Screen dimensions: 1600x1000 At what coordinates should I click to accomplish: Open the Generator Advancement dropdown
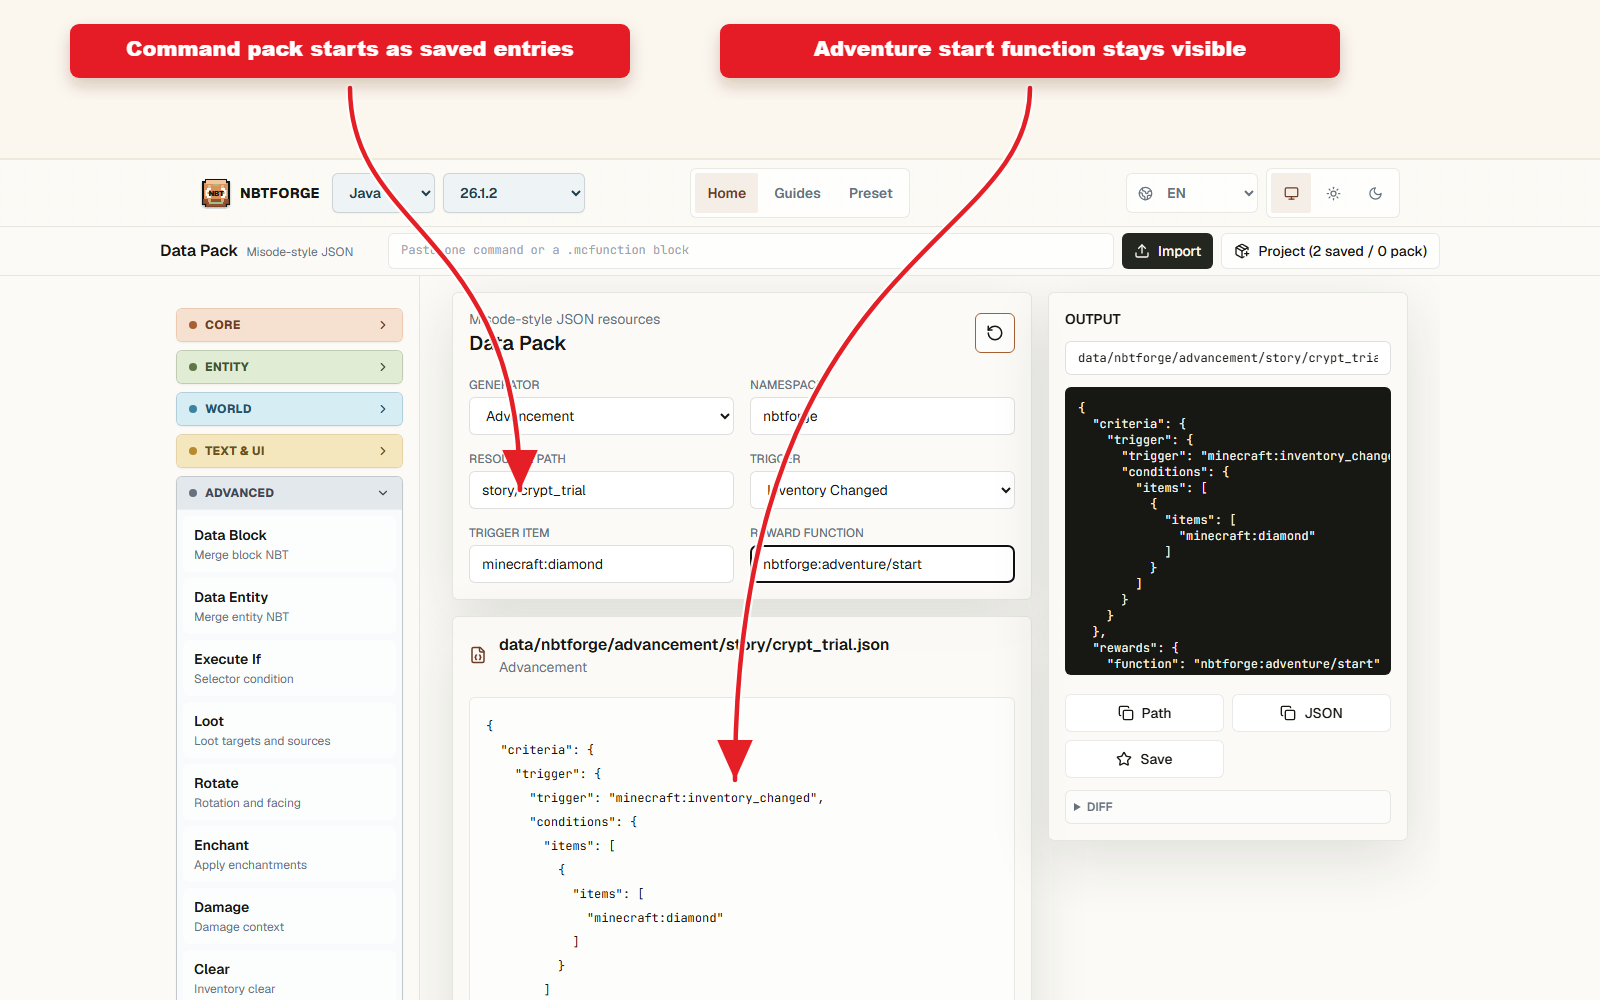click(x=601, y=416)
